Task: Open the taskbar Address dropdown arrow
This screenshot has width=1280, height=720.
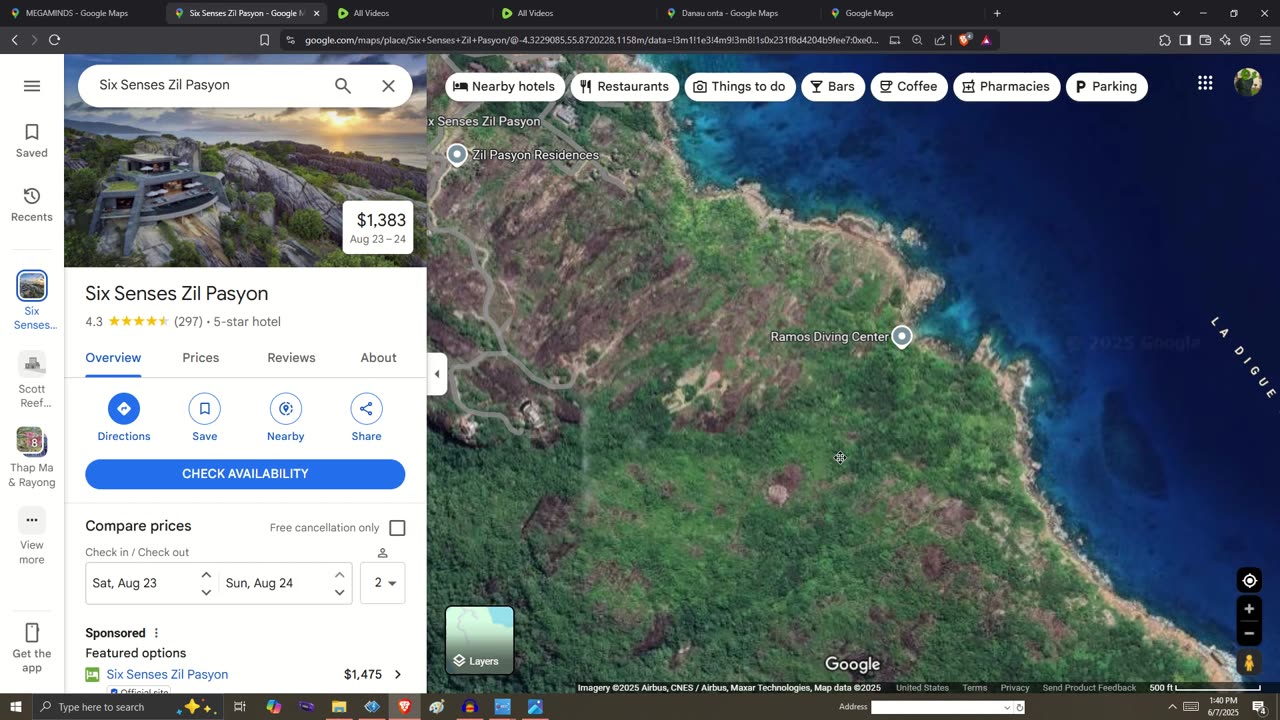Action: 1007,707
